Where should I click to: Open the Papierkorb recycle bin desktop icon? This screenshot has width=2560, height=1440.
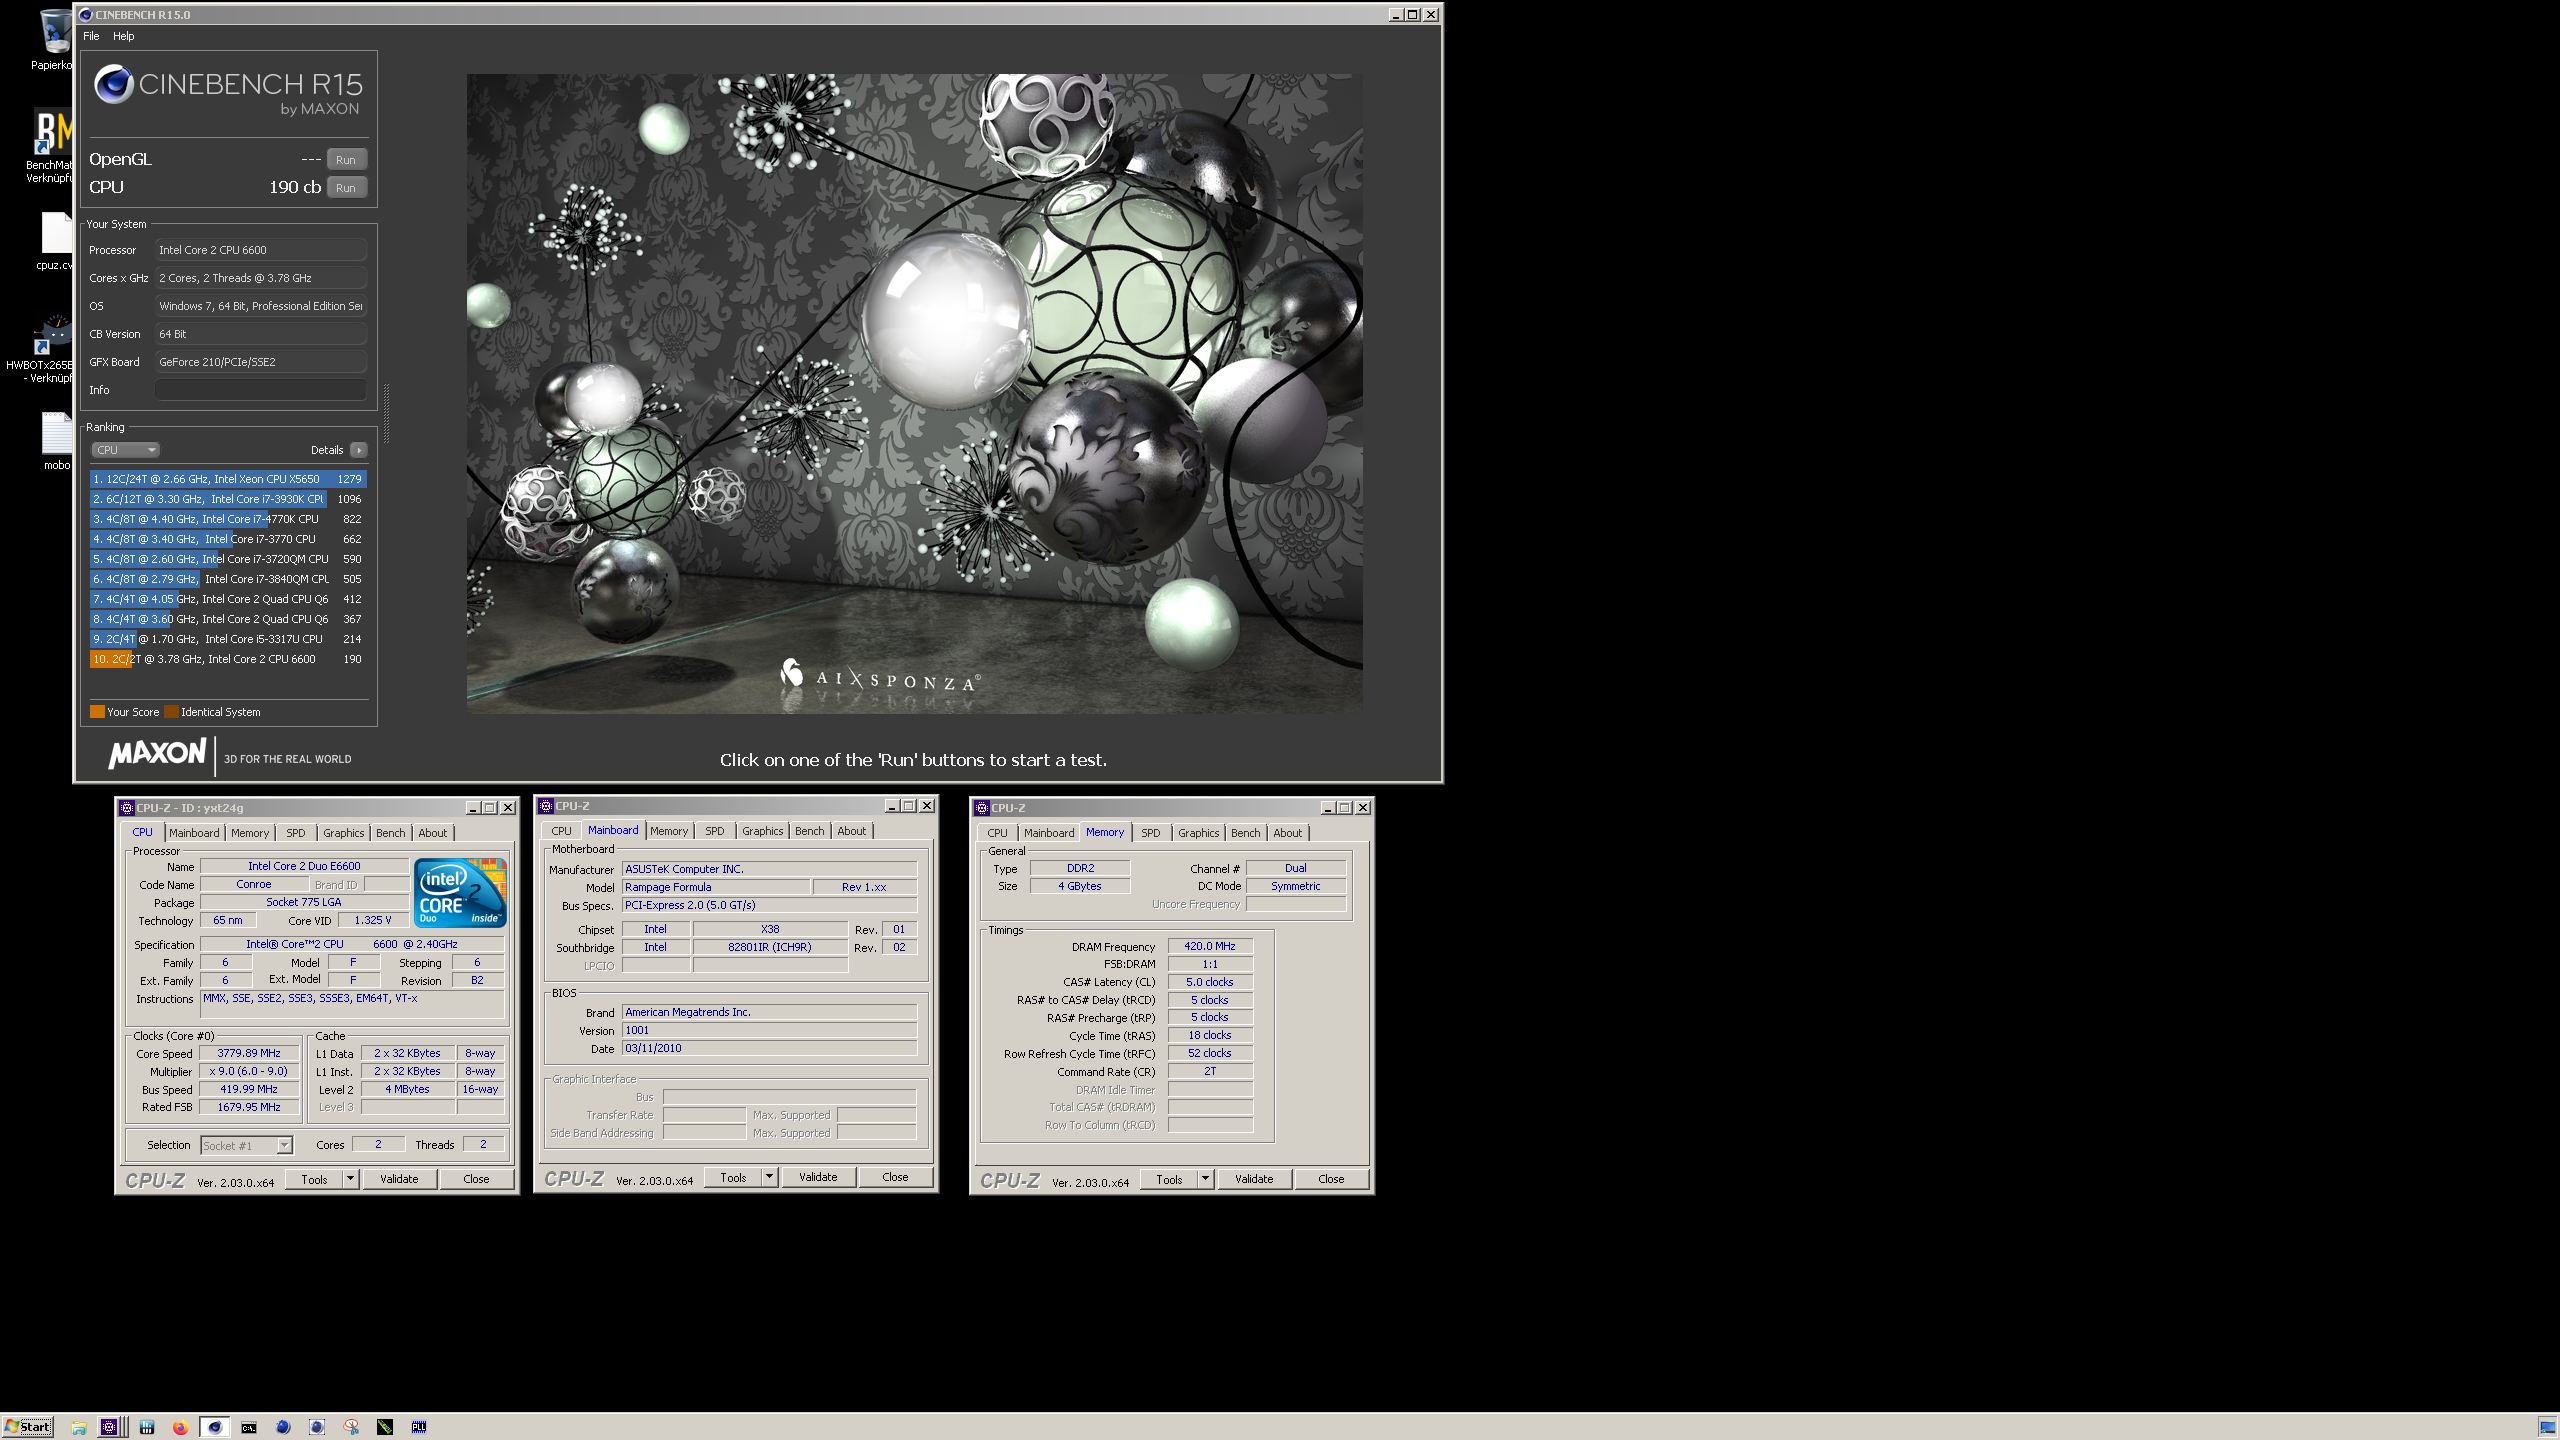[x=54, y=40]
